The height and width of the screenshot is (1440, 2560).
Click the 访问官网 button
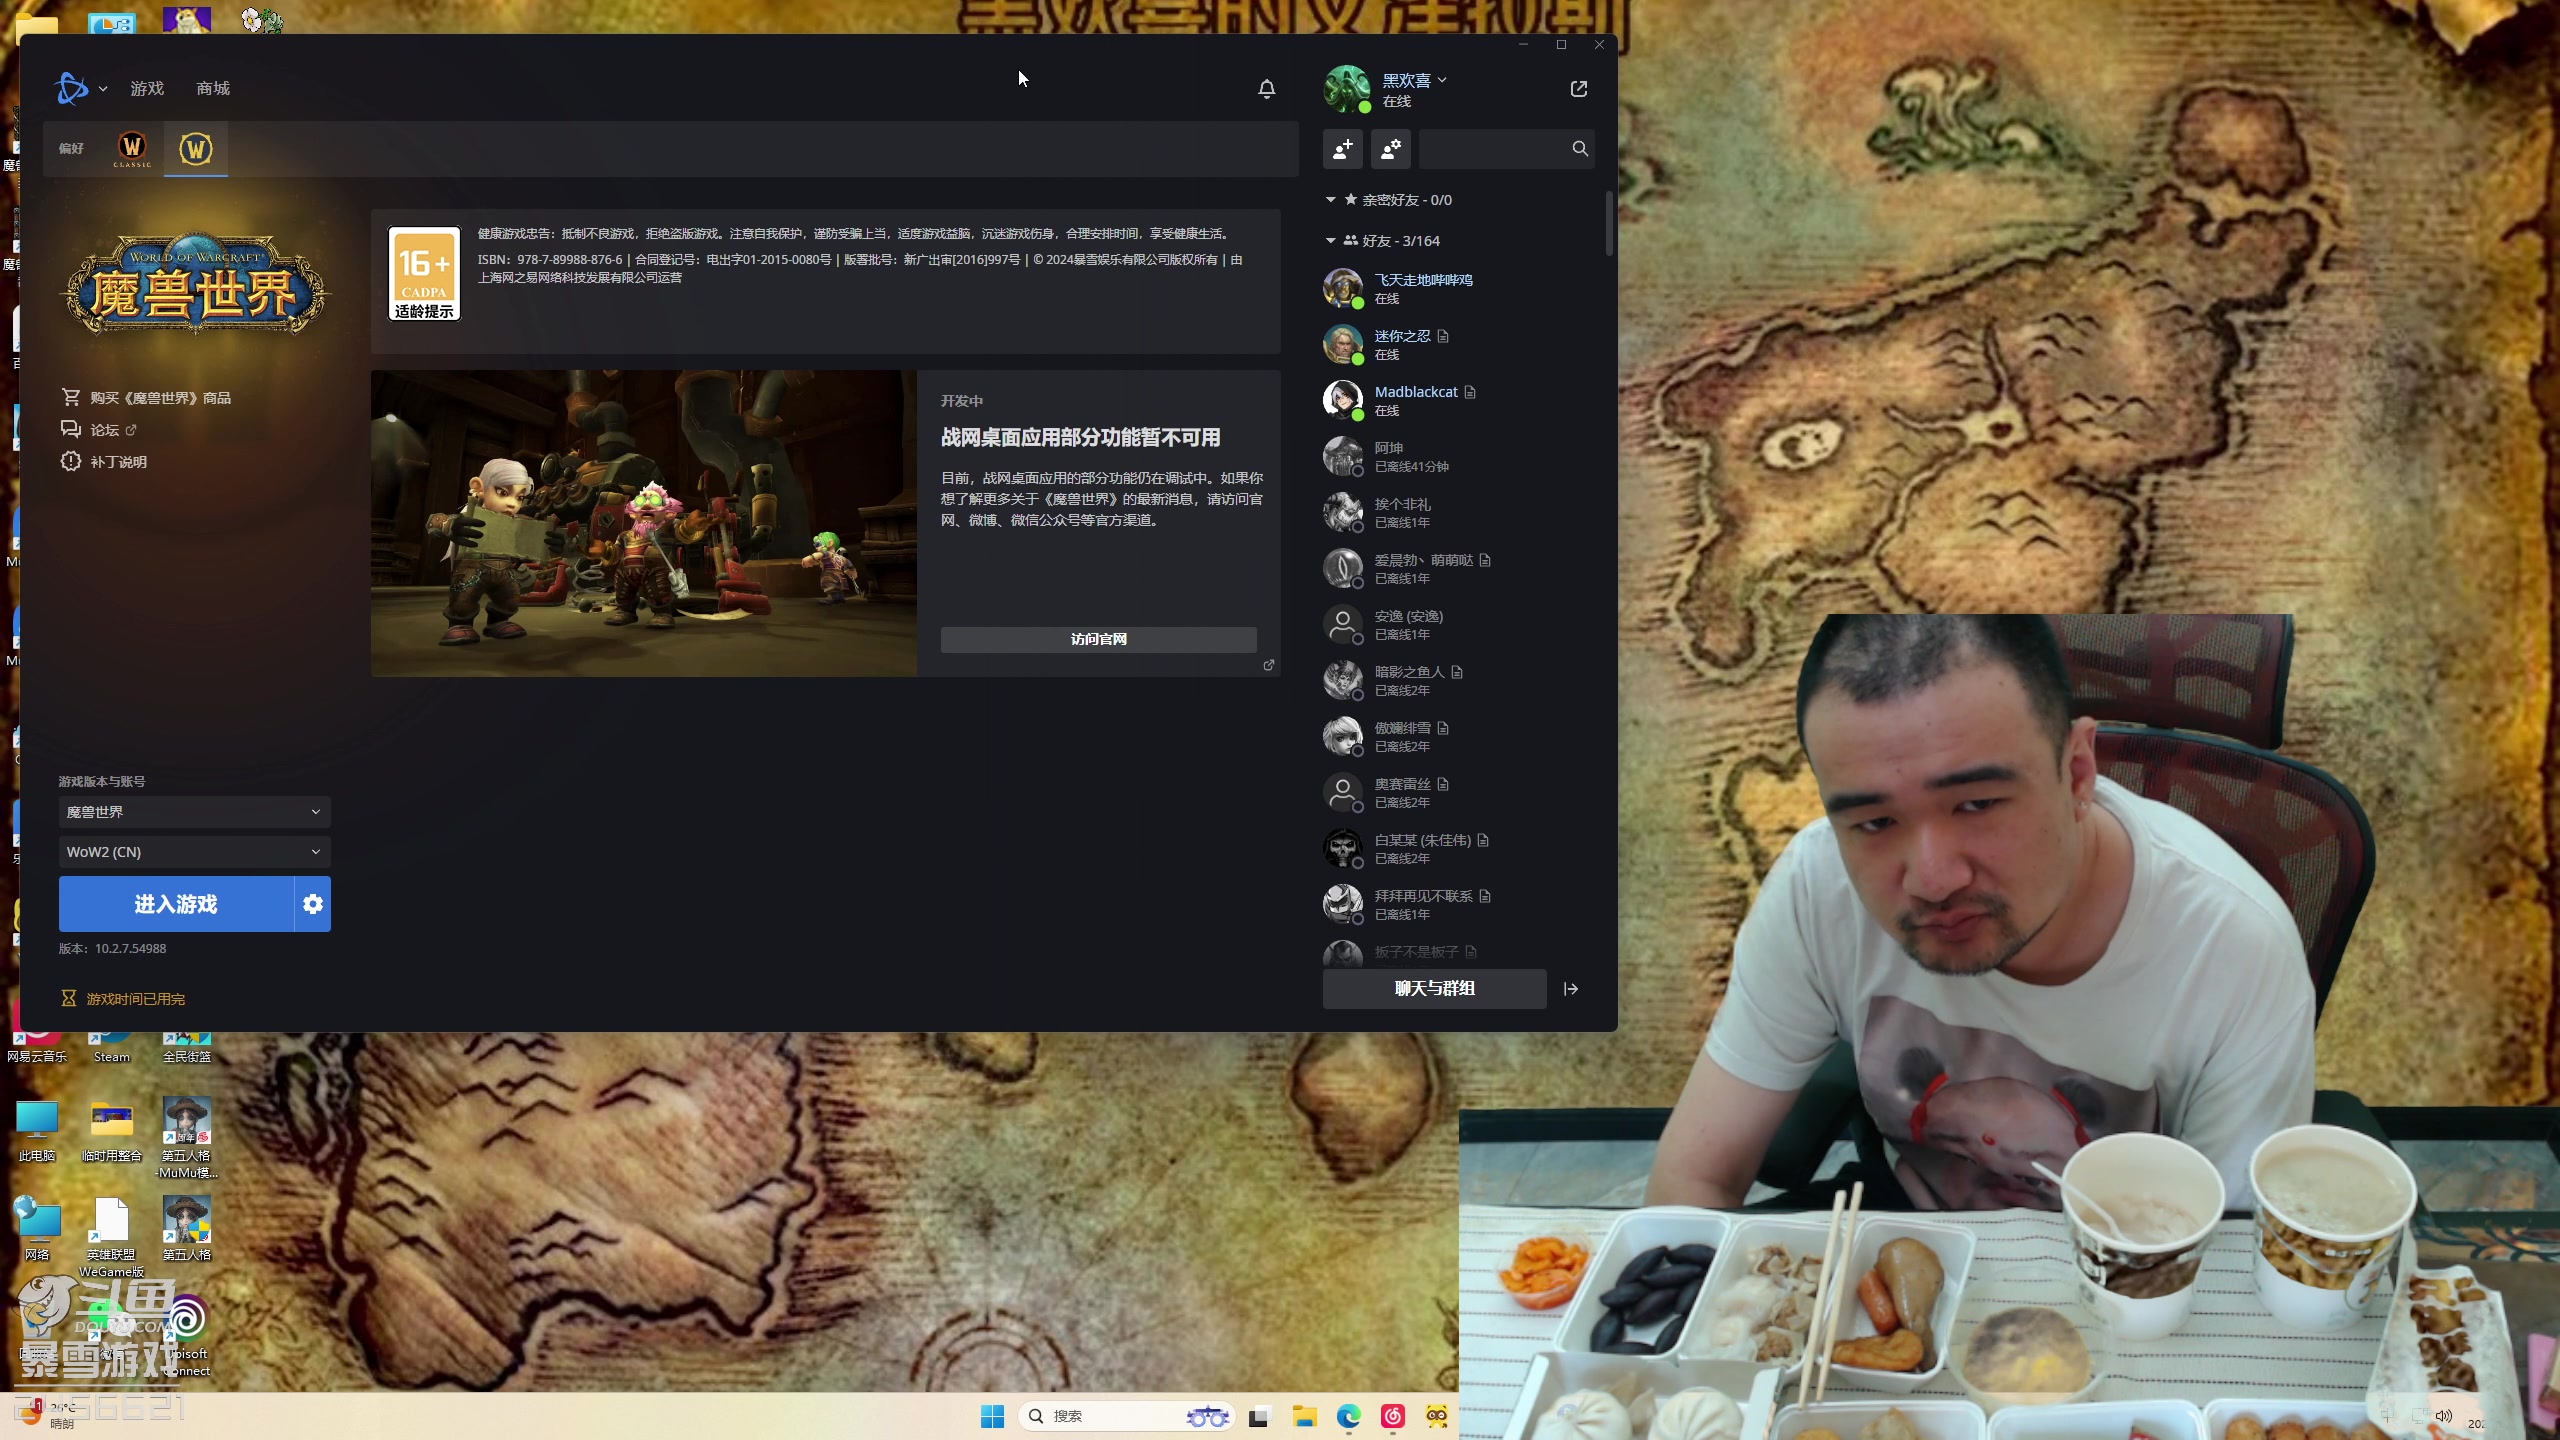tap(1098, 639)
